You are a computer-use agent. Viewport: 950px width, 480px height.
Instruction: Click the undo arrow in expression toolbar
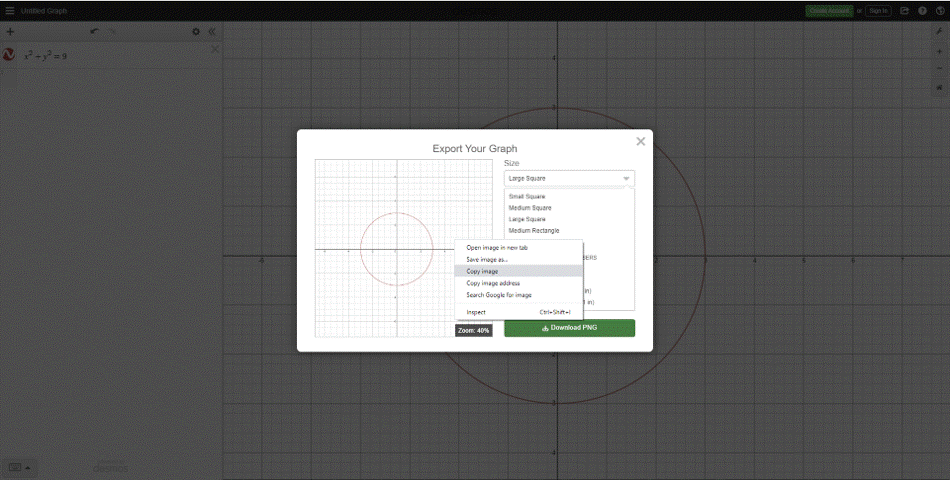(x=94, y=31)
